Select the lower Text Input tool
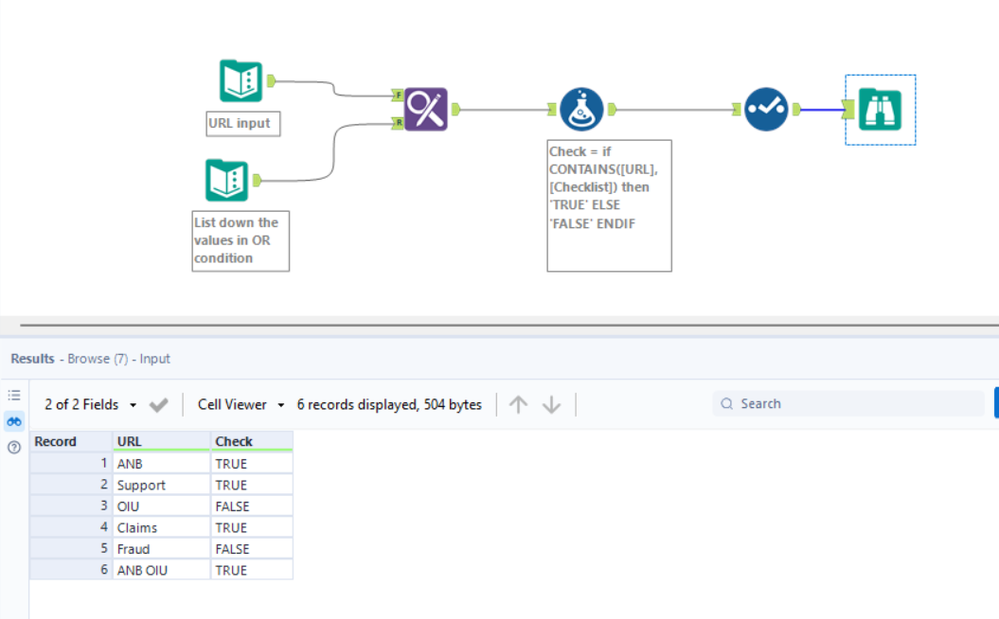Screen dimensions: 999x619 [x=227, y=180]
